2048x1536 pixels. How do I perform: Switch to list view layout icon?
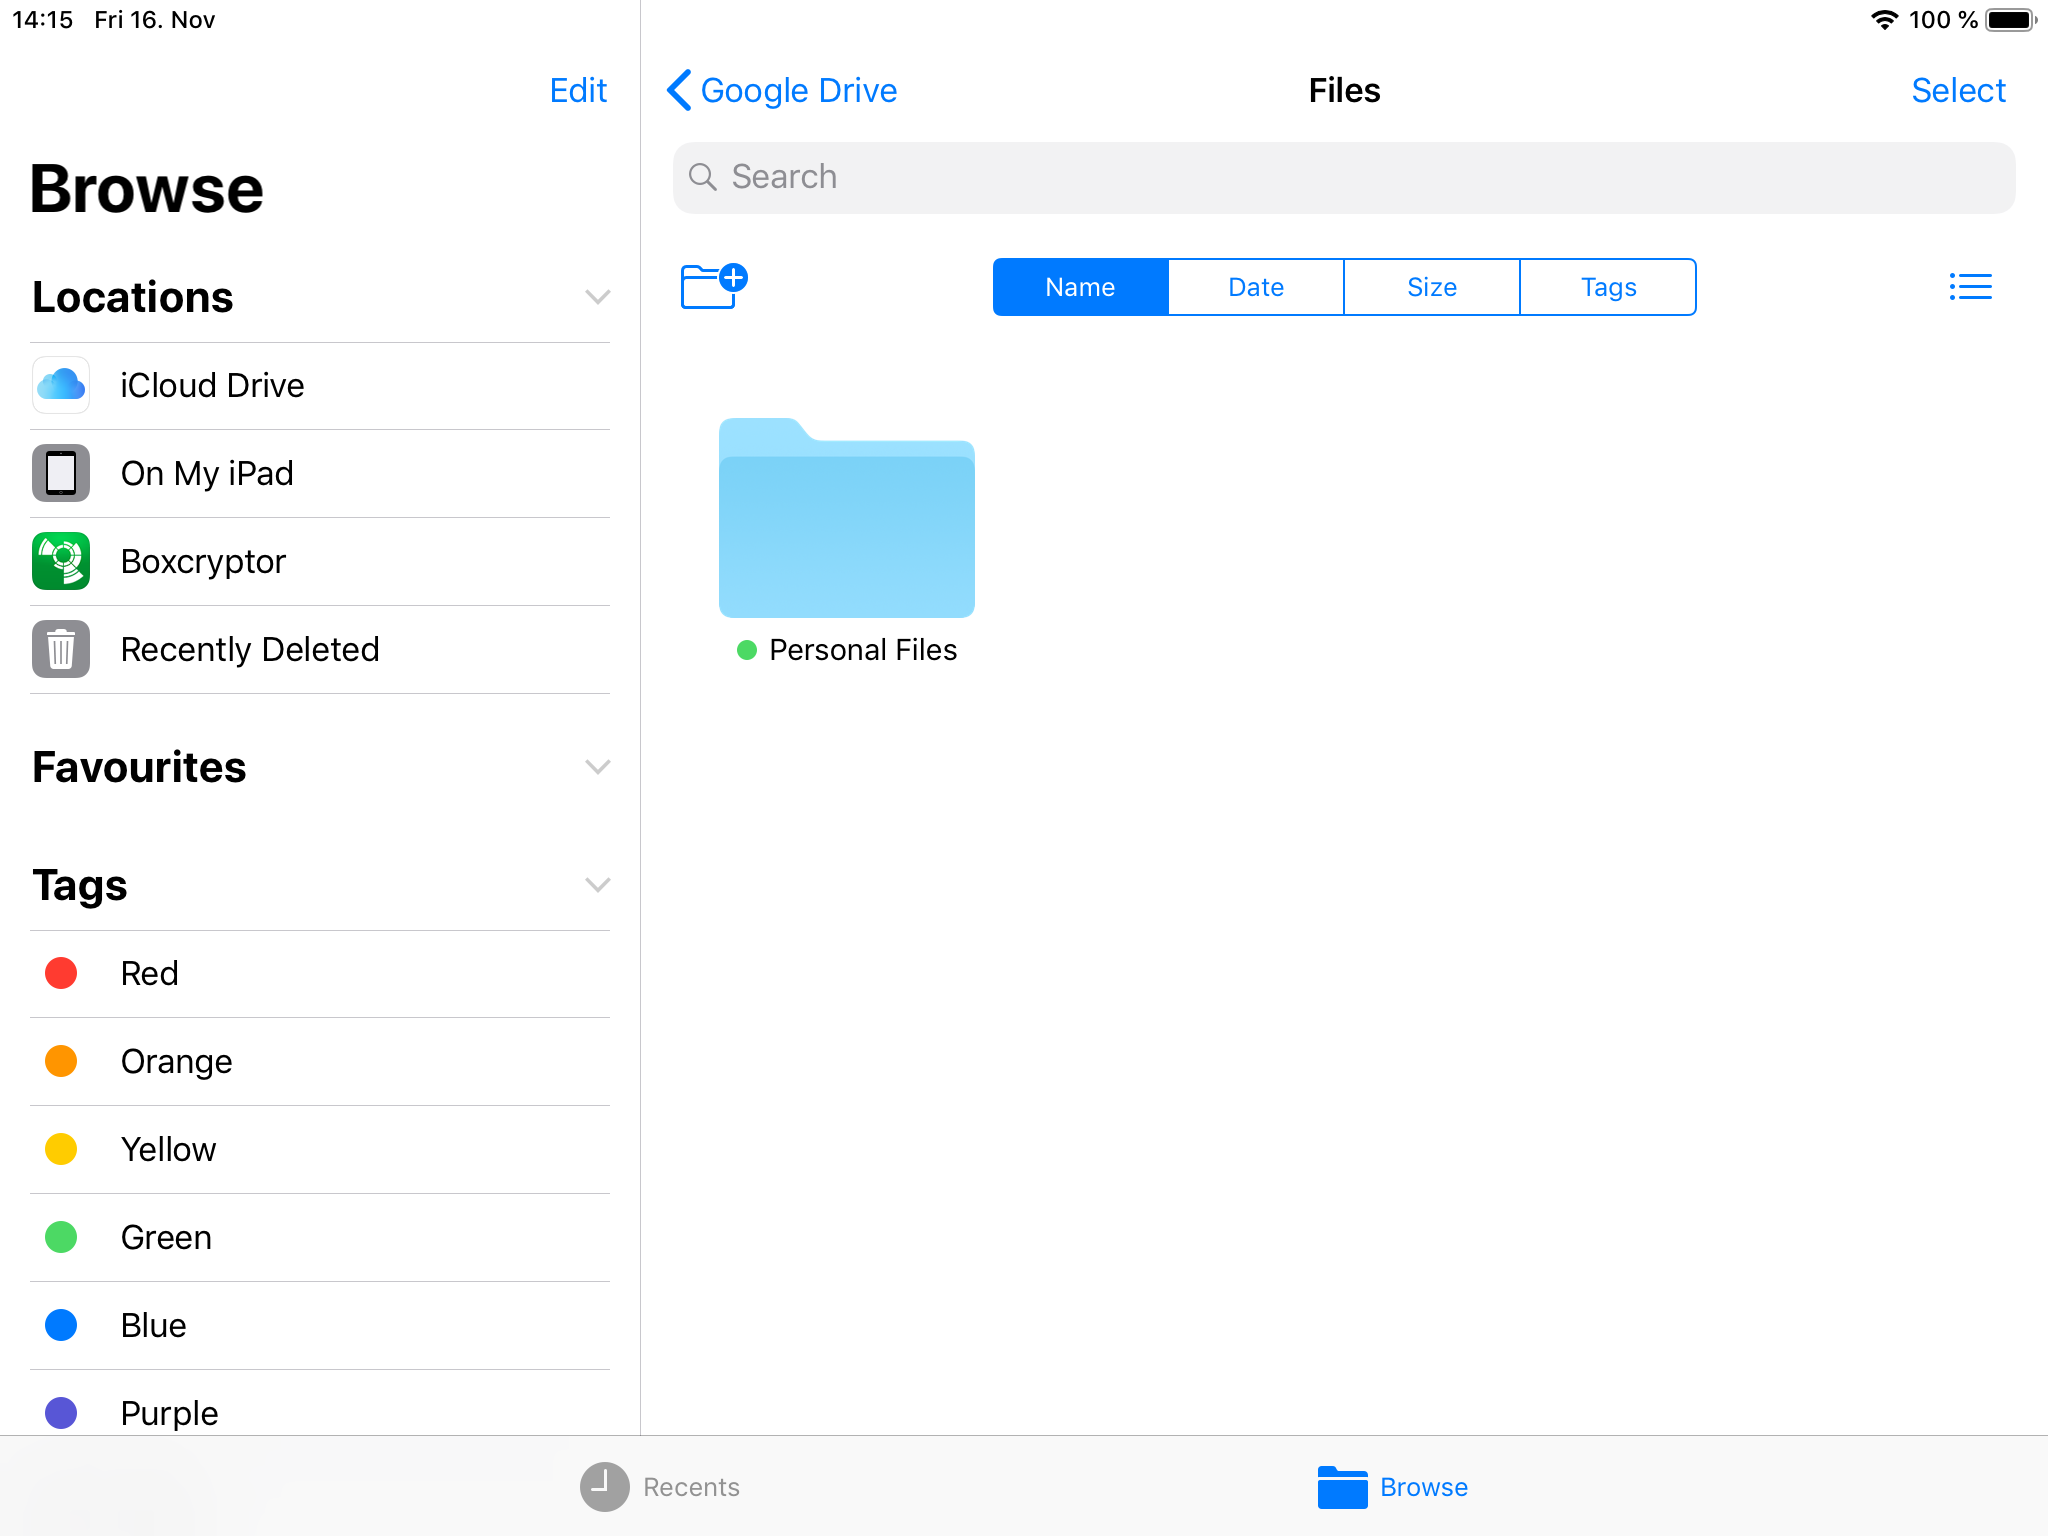click(1969, 287)
